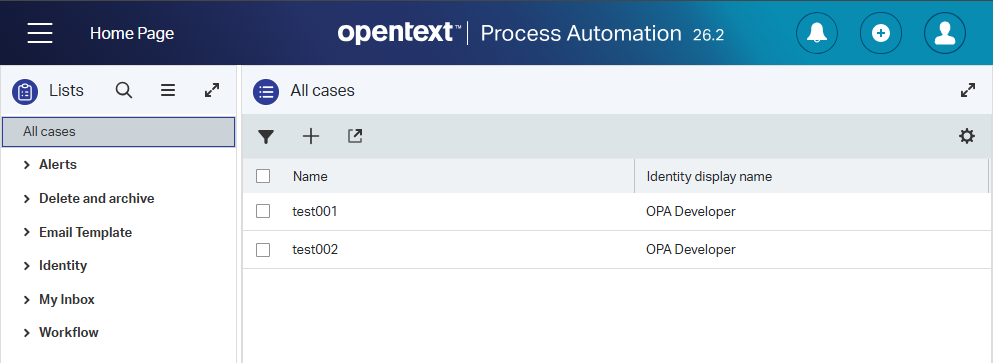Viewport: 993px width, 363px height.
Task: Search the Lists panel with magnifier icon
Action: pyautogui.click(x=124, y=91)
